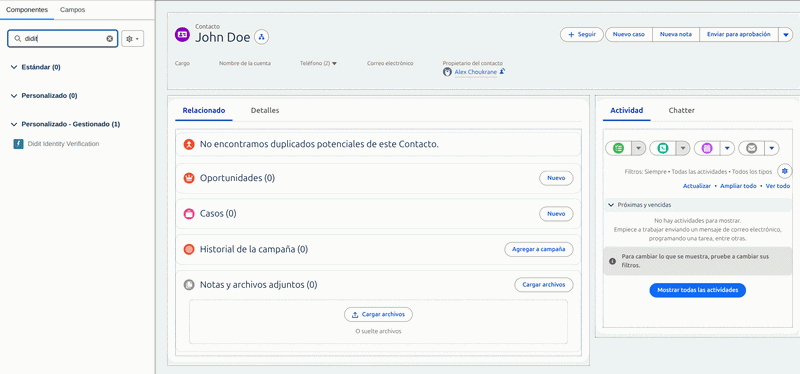
Task: Open more actions dropdown beside Enviar para aprobación
Action: tap(785, 35)
